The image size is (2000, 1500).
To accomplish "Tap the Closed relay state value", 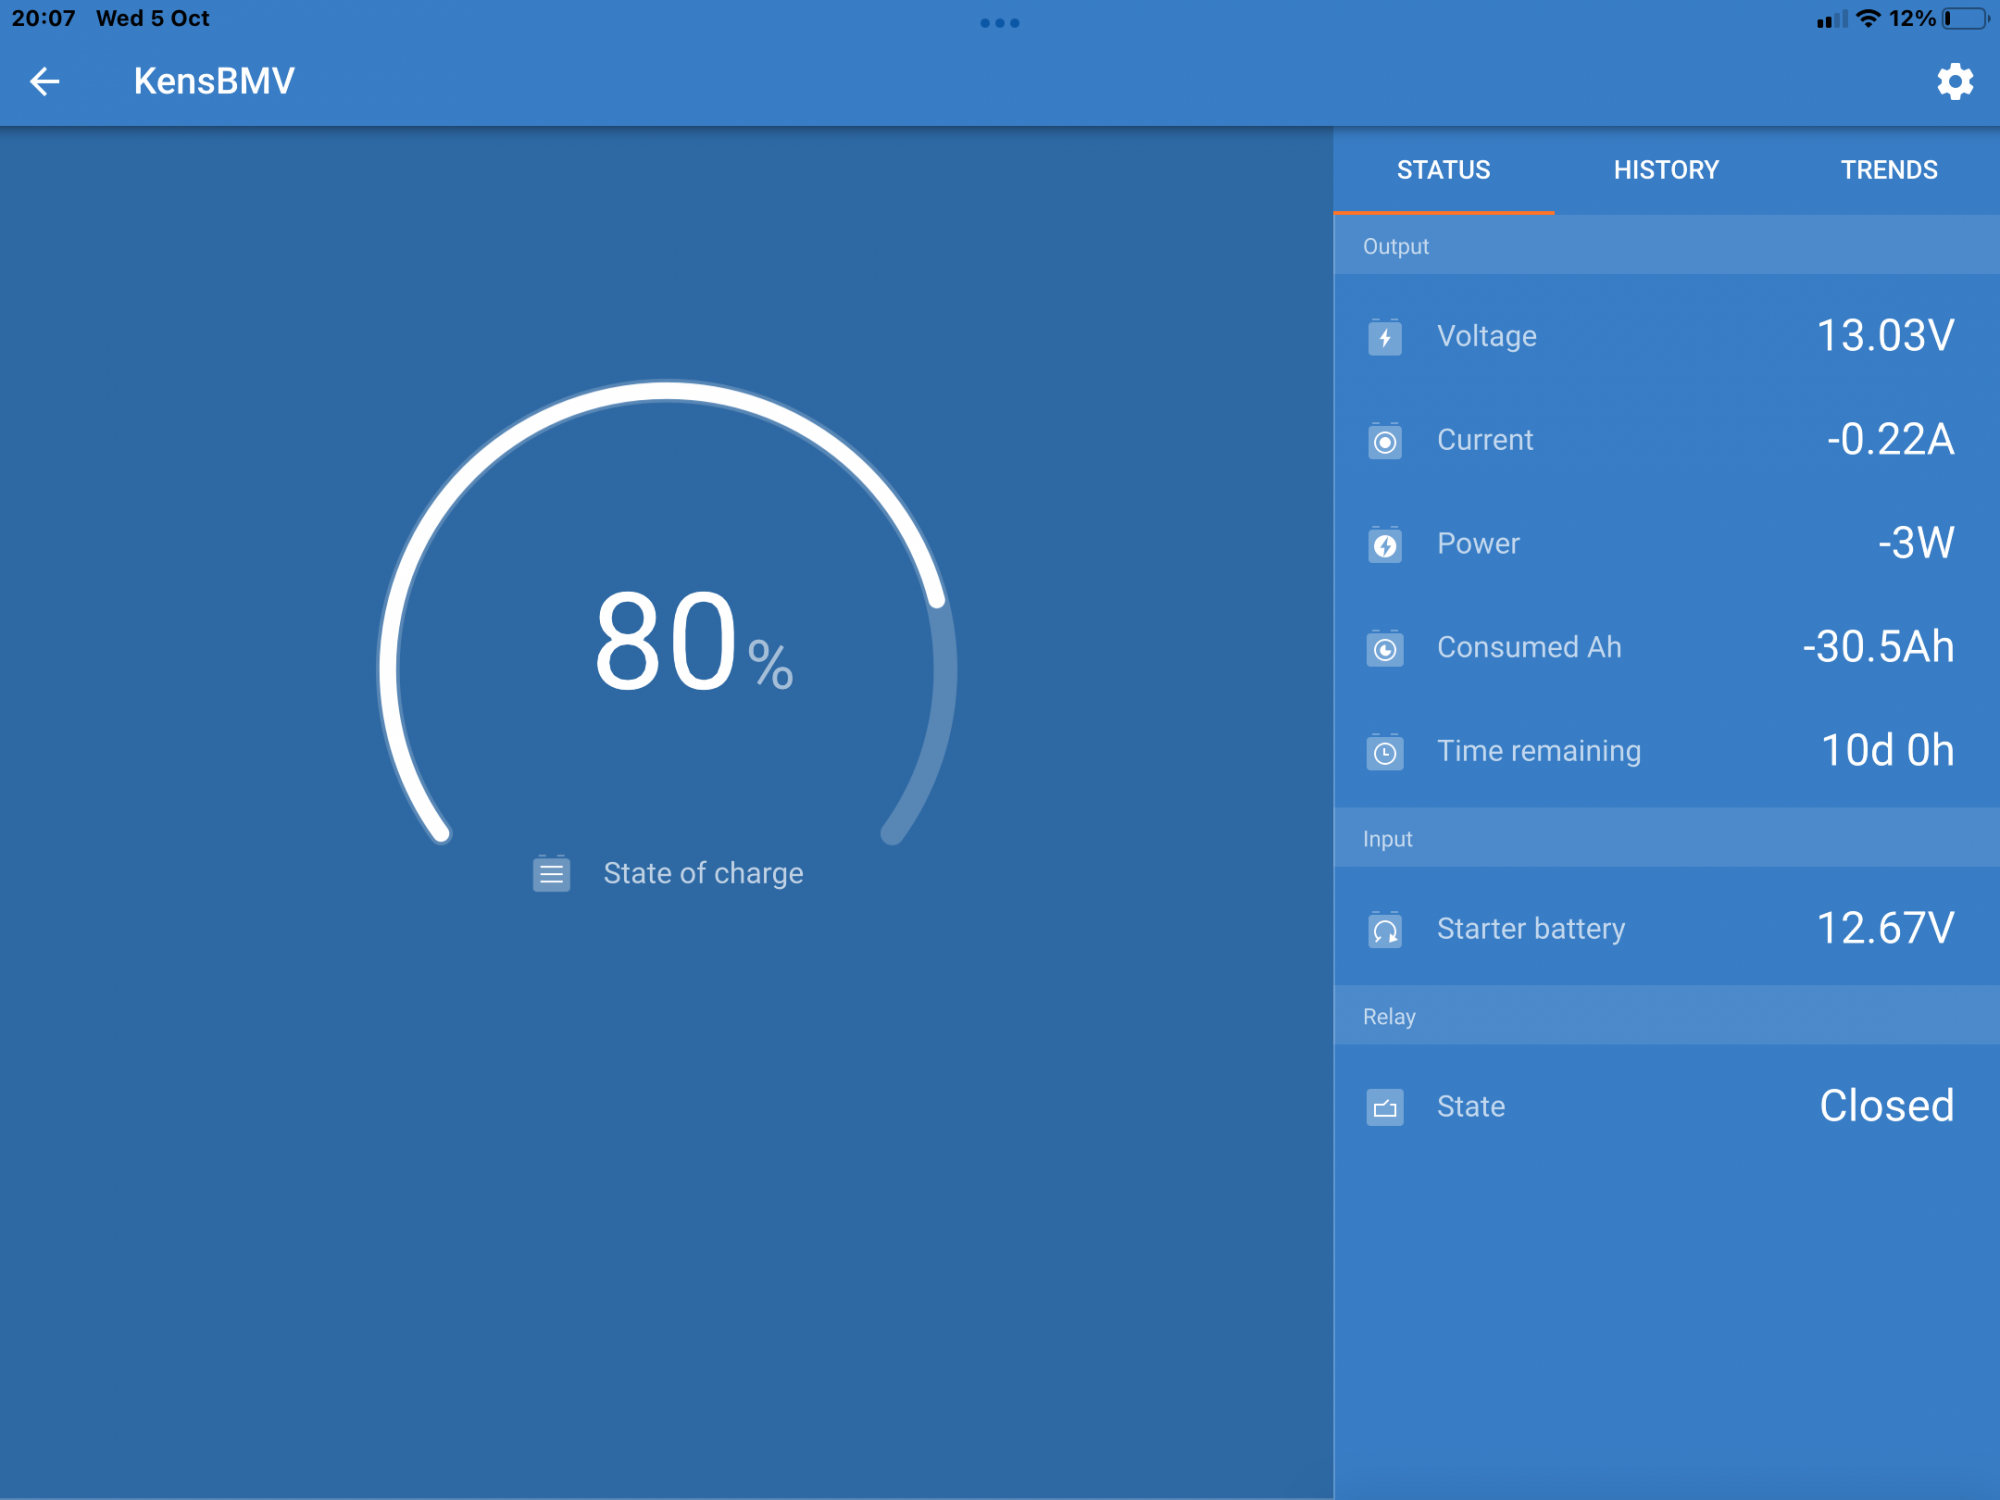I will tap(1886, 1106).
